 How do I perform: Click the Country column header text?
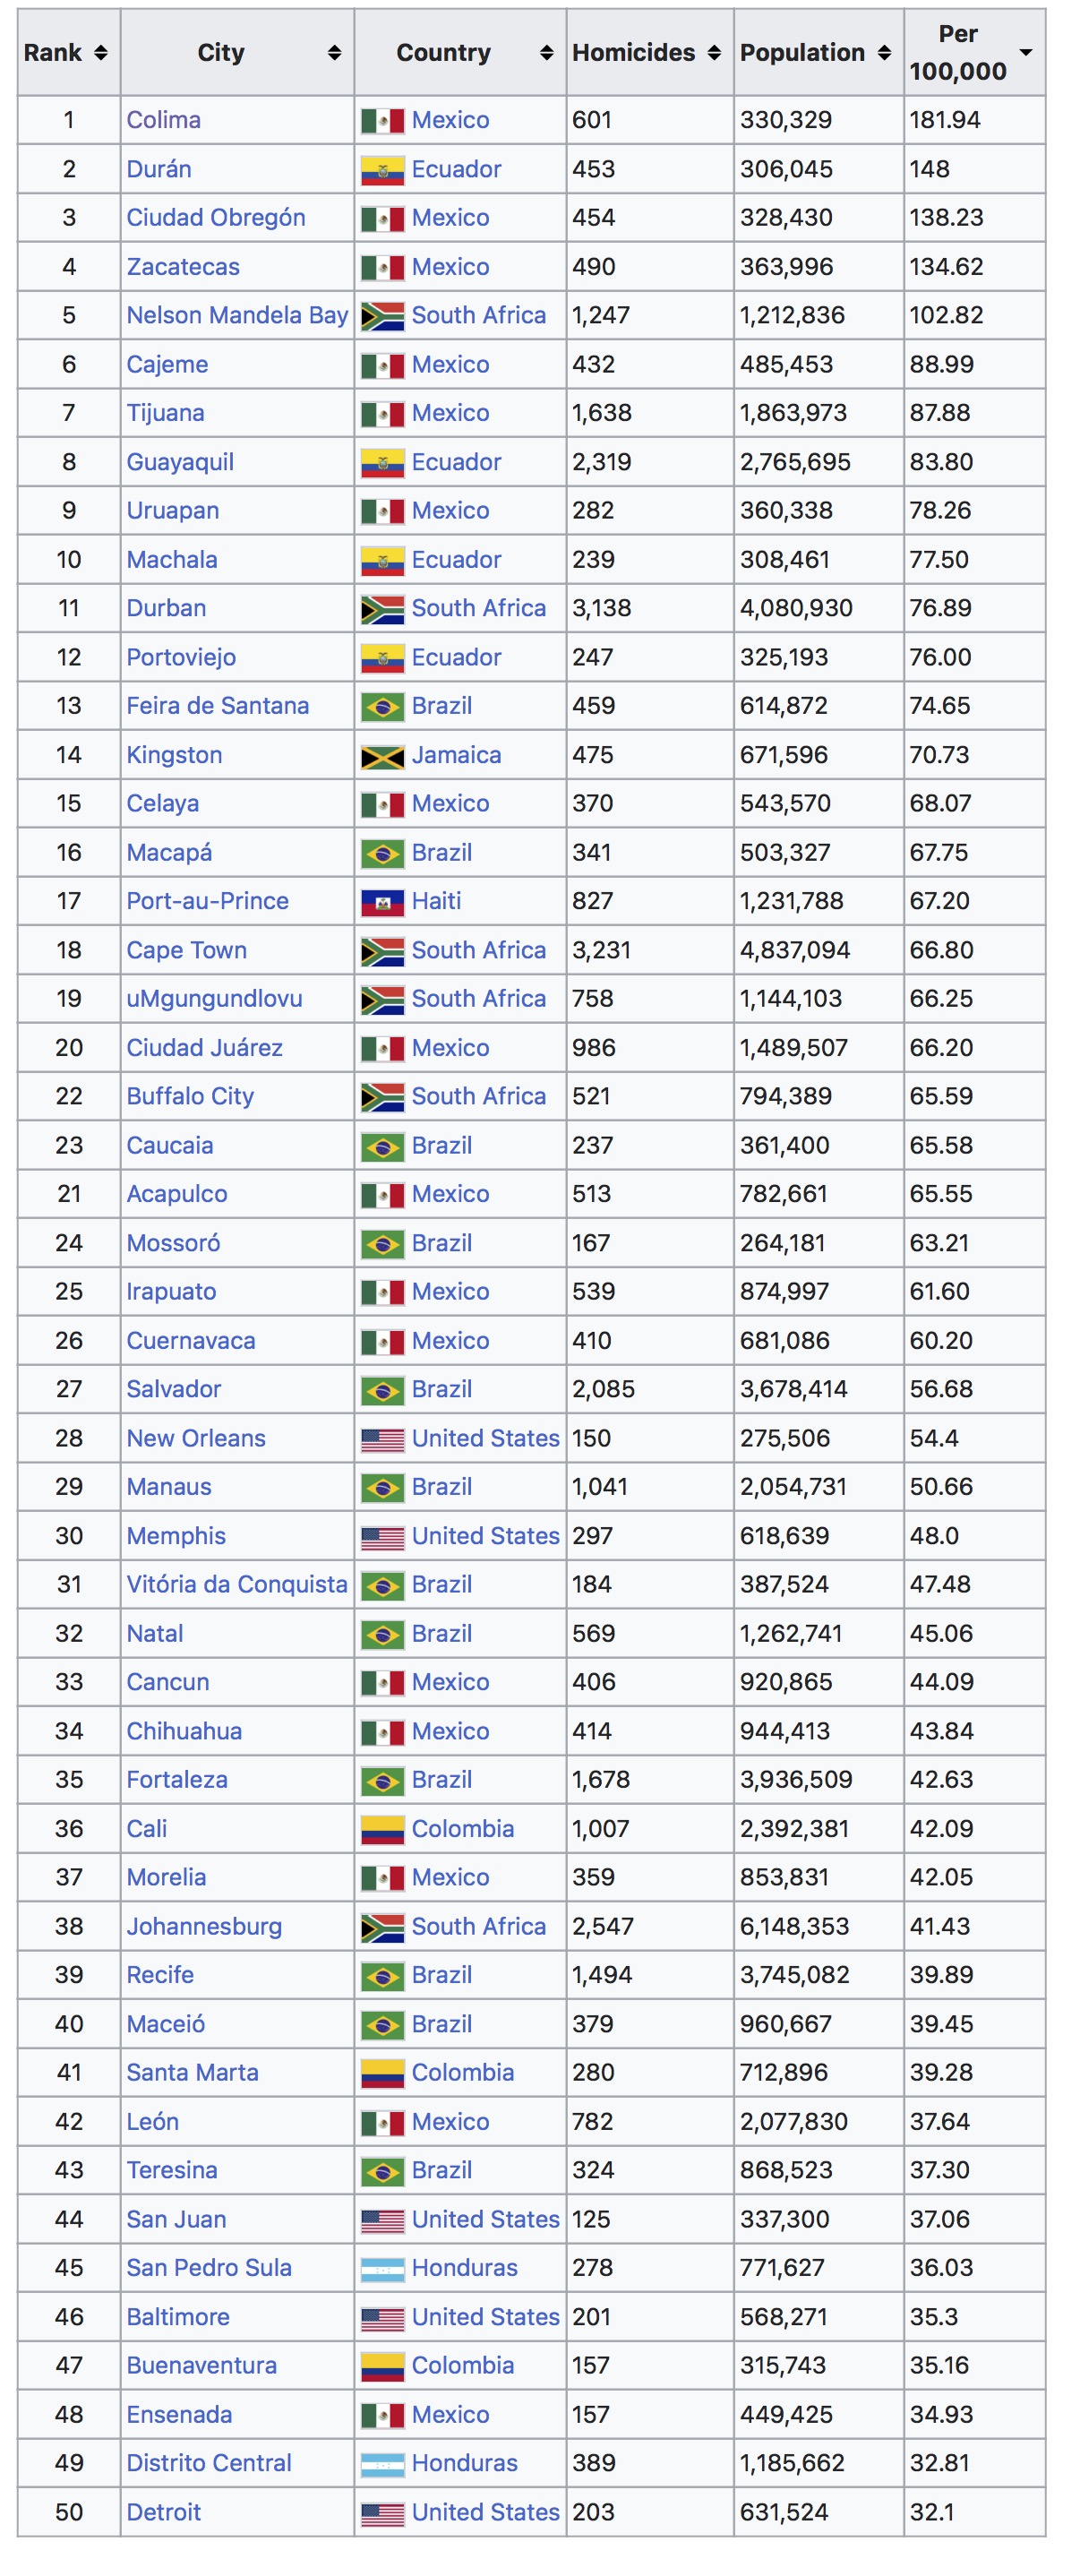click(443, 52)
